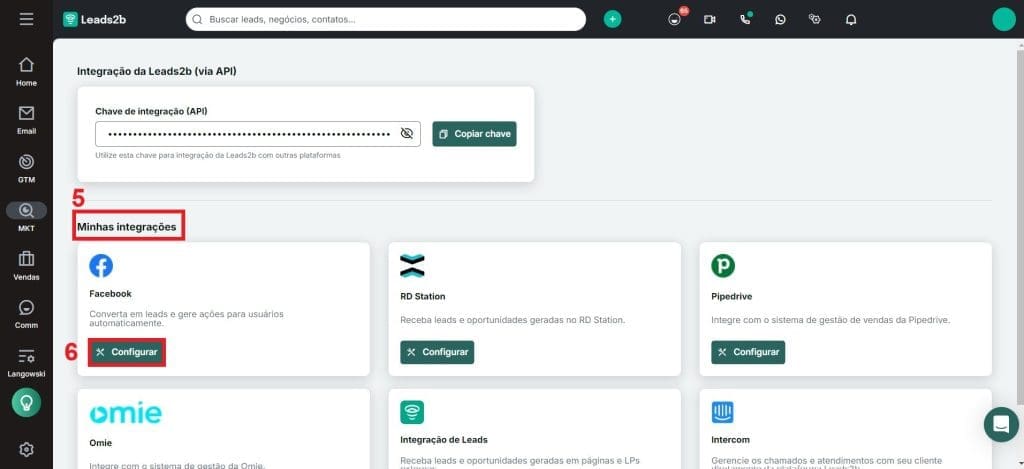The height and width of the screenshot is (469, 1024).
Task: Click the RD Station card title
Action: coord(423,297)
